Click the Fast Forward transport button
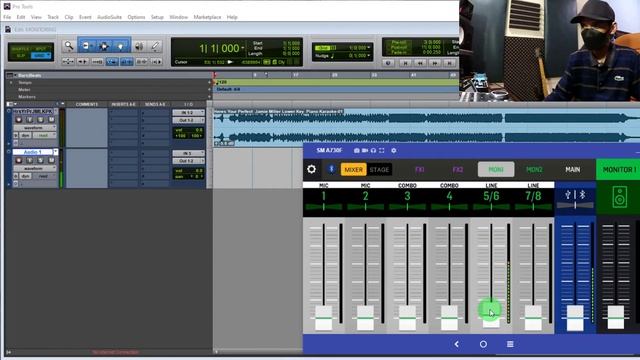The image size is (640, 360). 435,63
